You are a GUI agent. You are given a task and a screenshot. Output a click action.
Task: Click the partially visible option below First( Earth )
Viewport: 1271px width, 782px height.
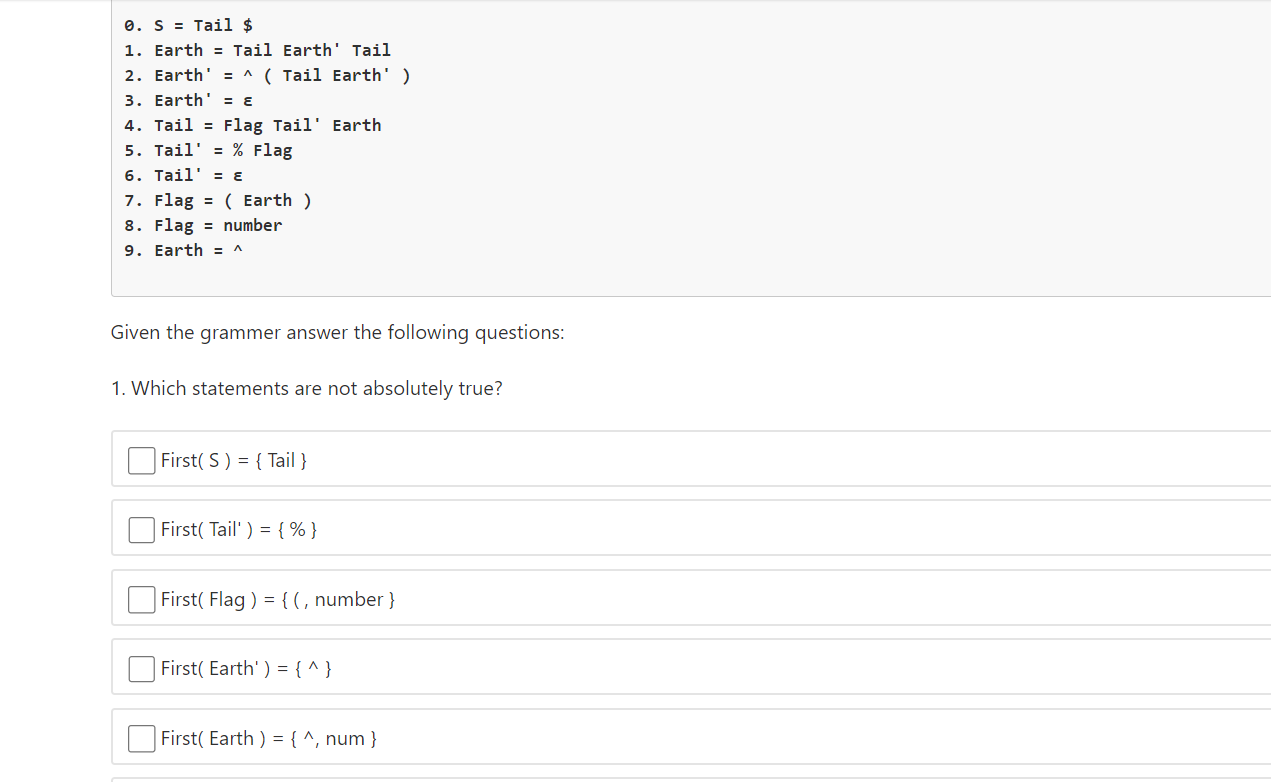click(x=400, y=778)
